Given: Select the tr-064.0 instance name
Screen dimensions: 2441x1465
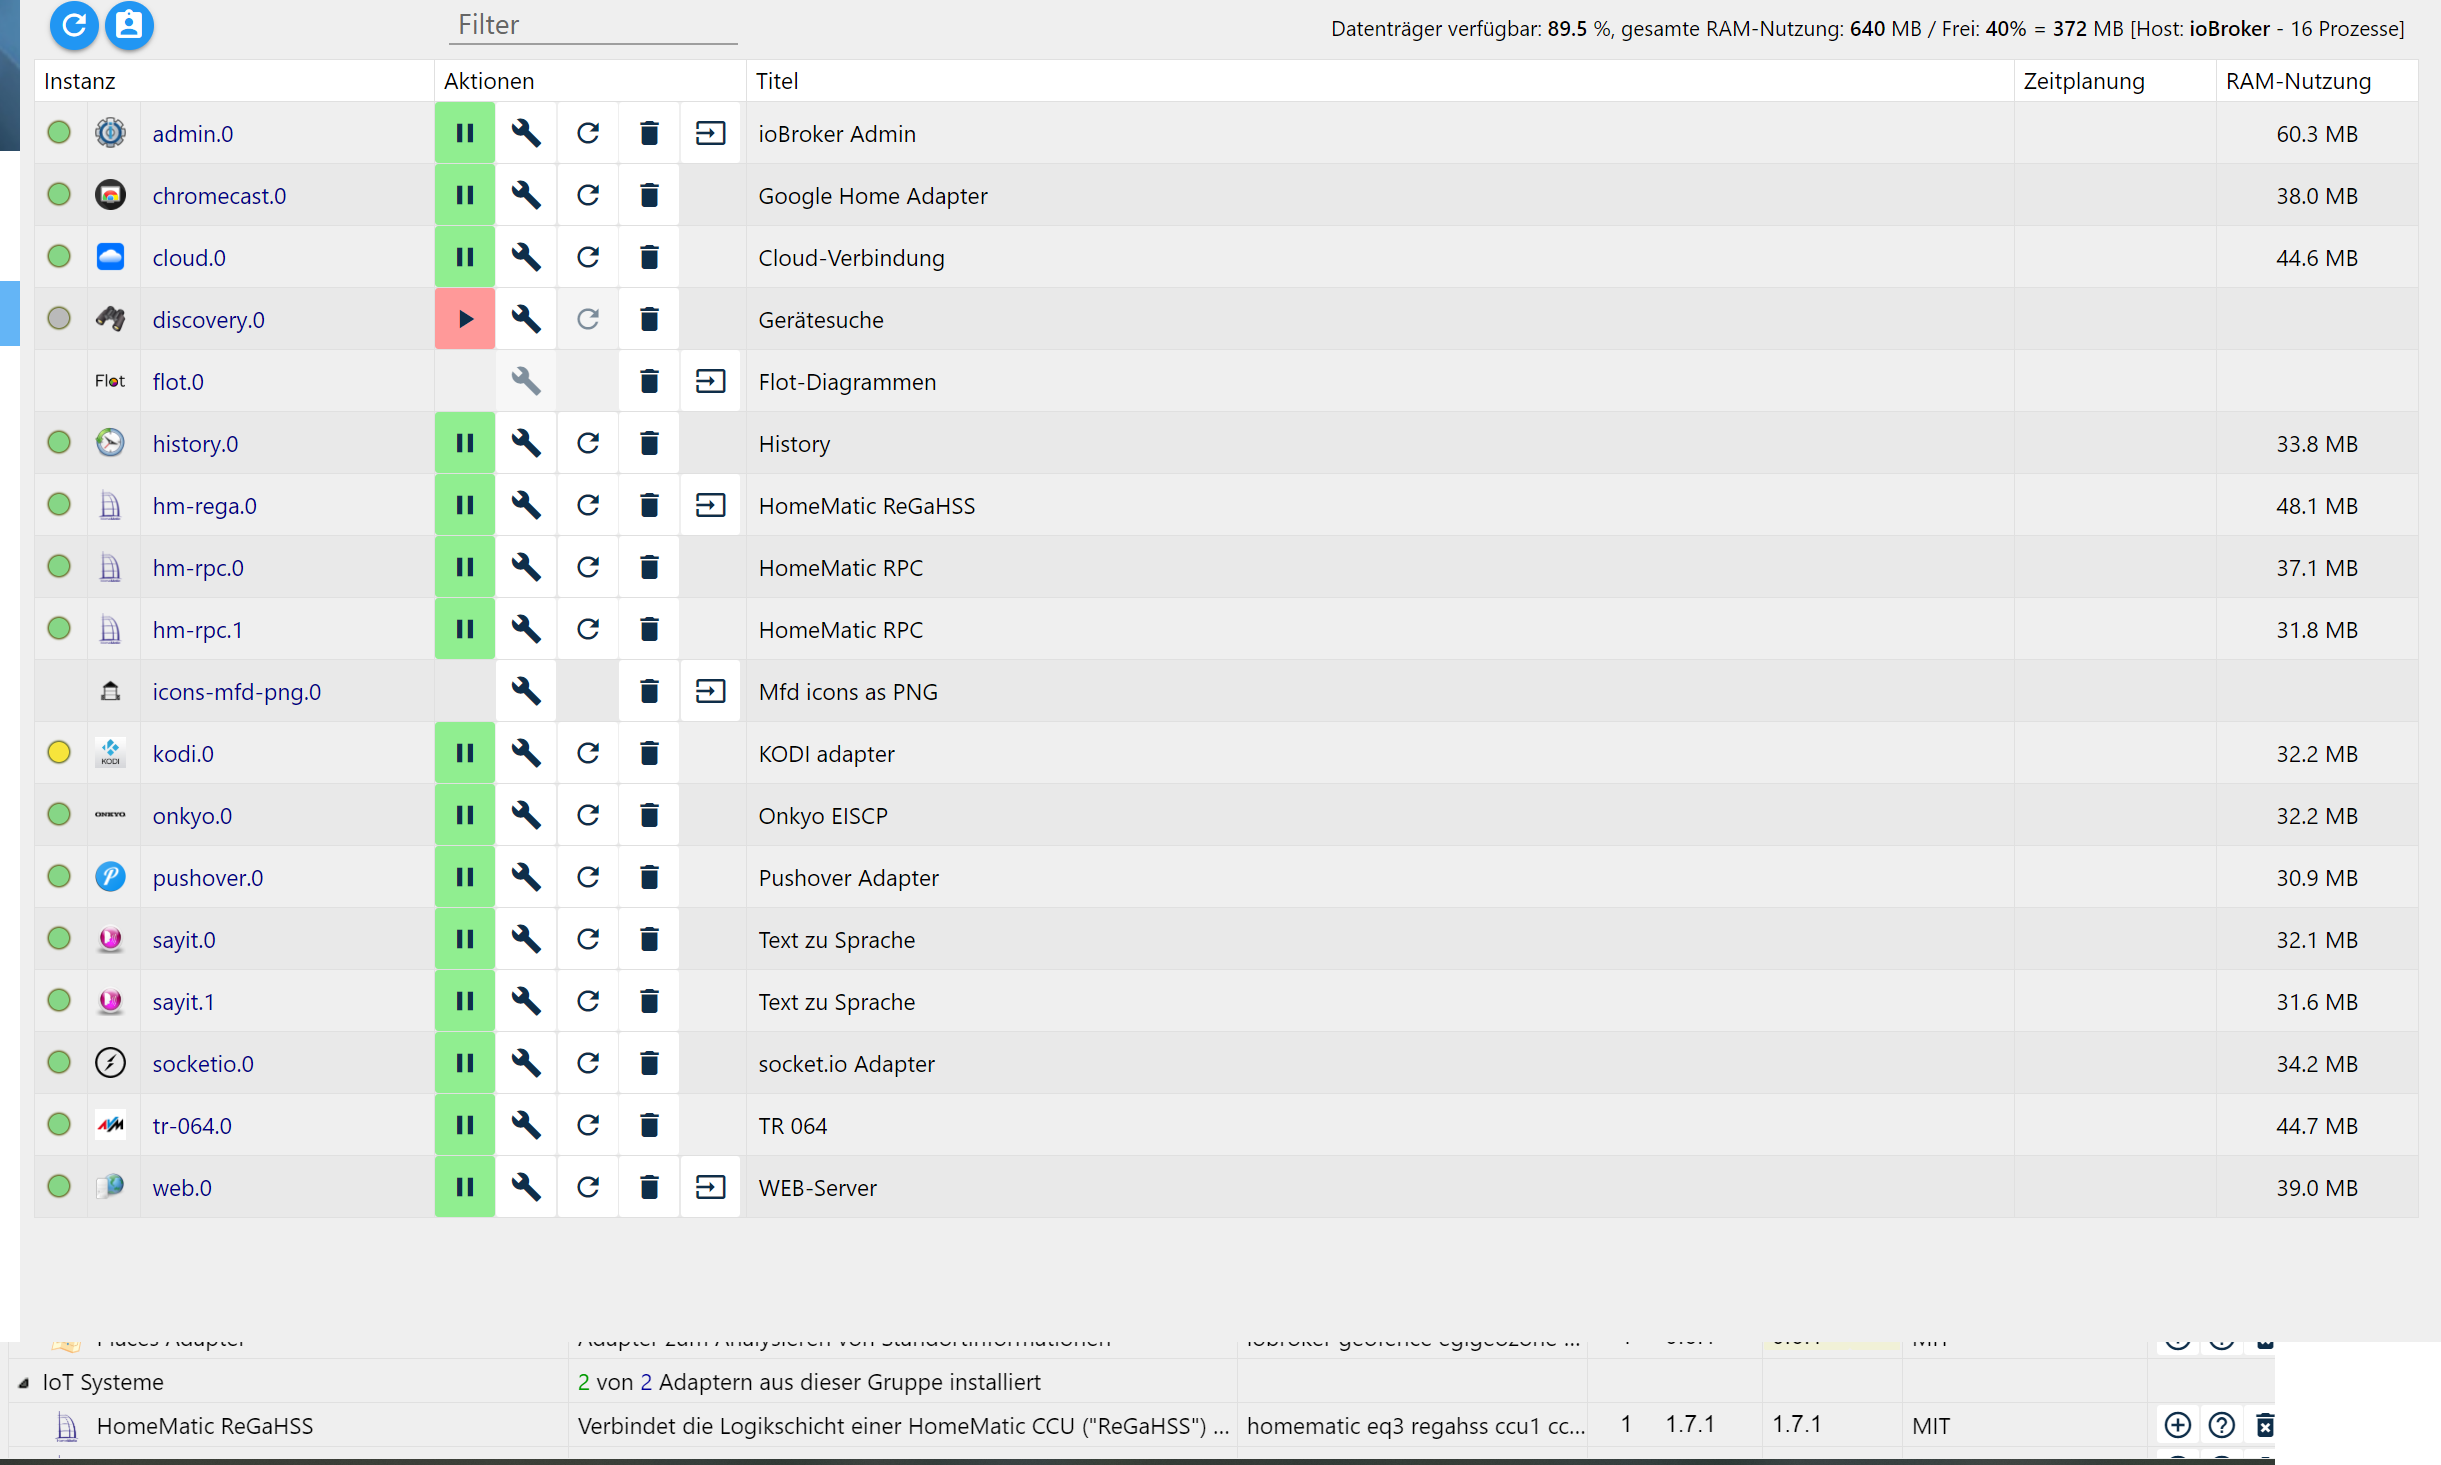Looking at the screenshot, I should [192, 1126].
